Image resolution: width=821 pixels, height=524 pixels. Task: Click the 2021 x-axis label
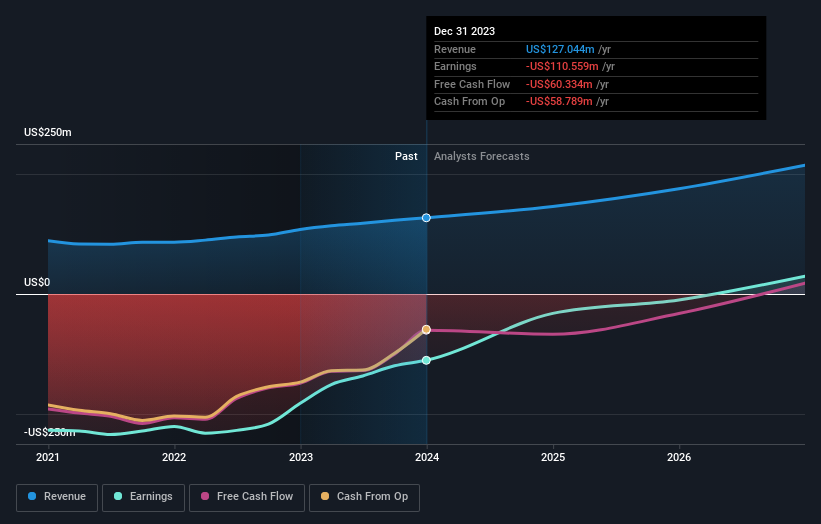[x=48, y=458]
